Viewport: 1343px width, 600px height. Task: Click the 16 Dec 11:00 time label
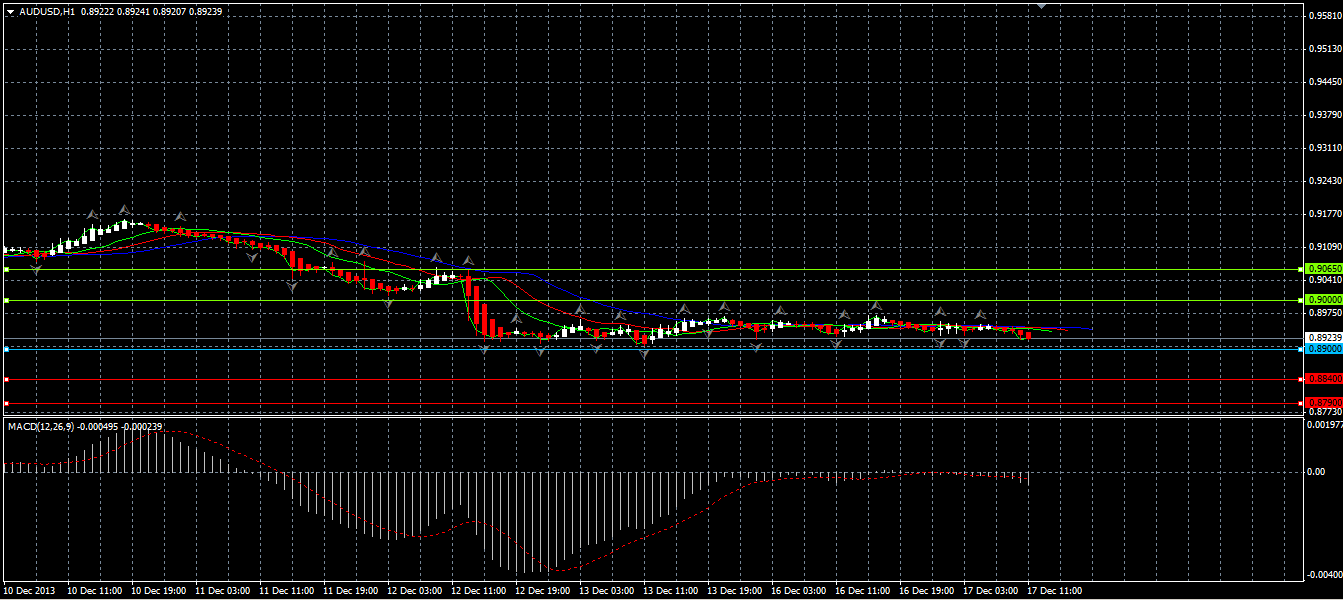[x=863, y=591]
